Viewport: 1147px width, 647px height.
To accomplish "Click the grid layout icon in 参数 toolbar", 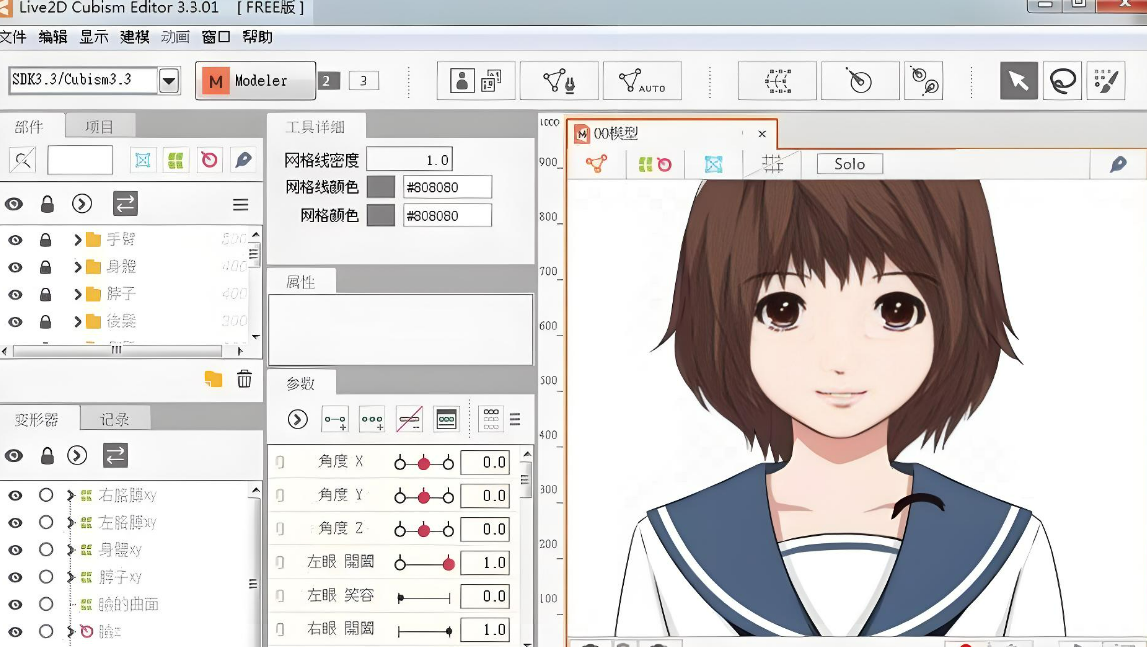I will coord(491,419).
